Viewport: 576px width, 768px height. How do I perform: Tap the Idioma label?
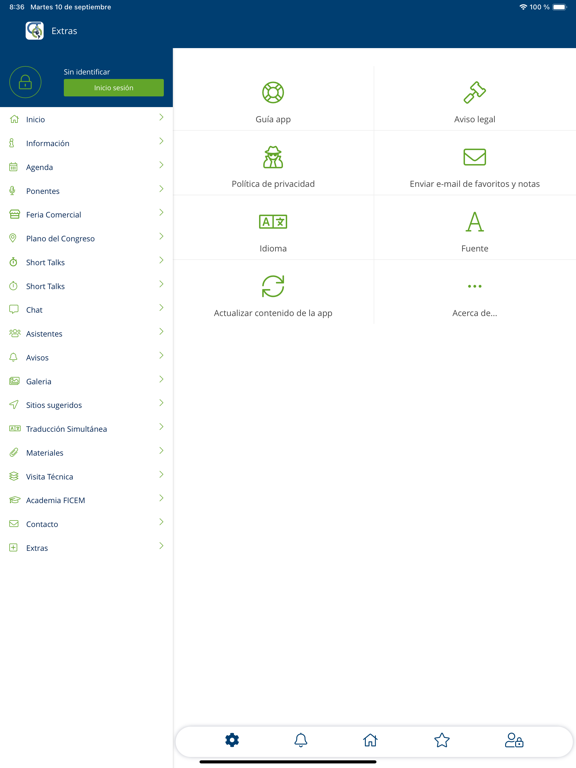(x=273, y=248)
